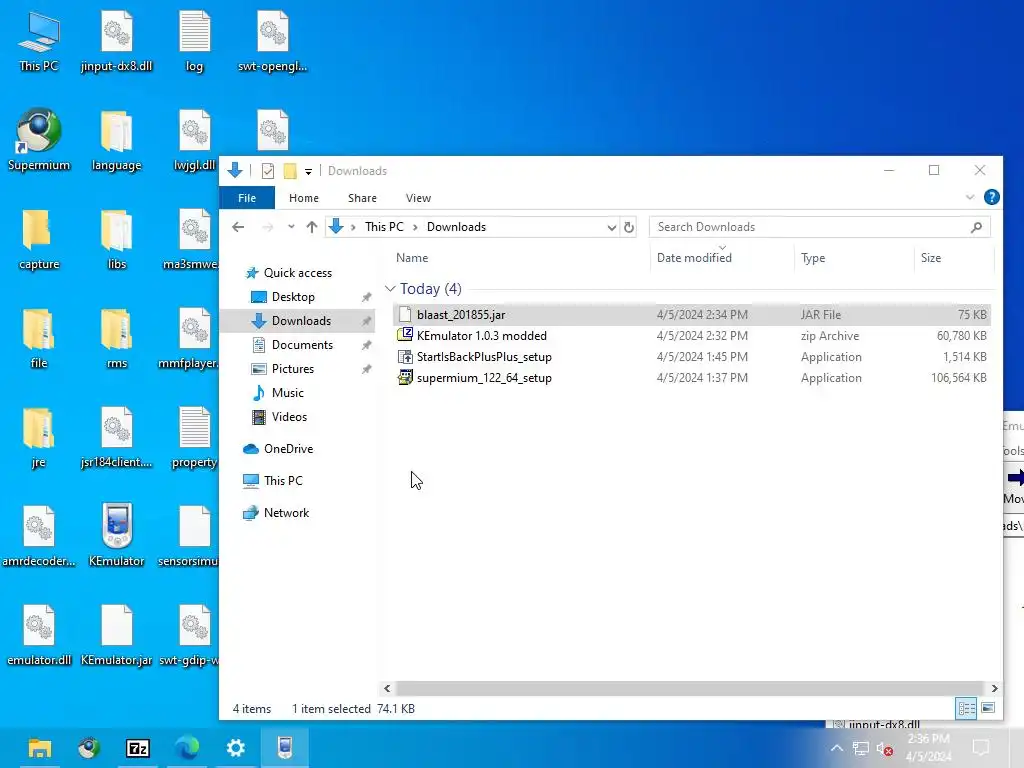
Task: Select the amrdecoder file on desktop
Action: 39,535
